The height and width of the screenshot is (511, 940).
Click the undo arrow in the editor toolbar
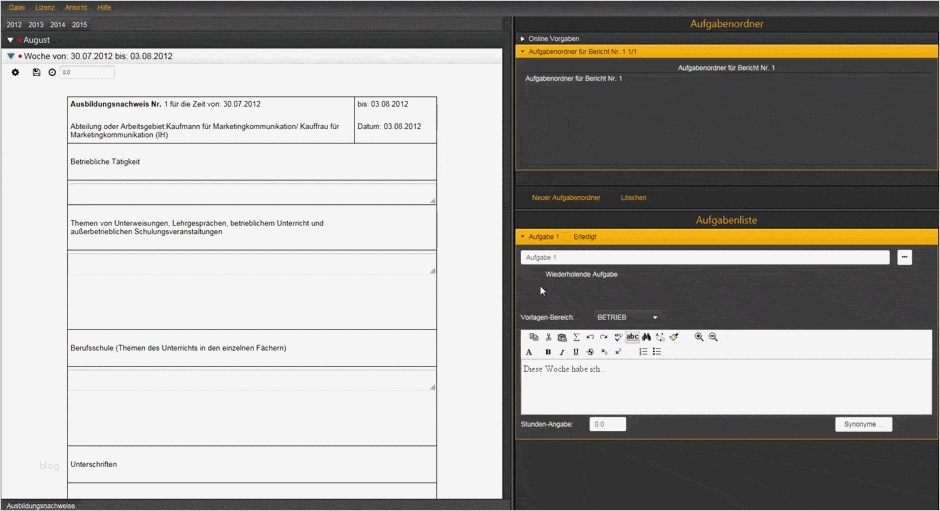[x=590, y=337]
